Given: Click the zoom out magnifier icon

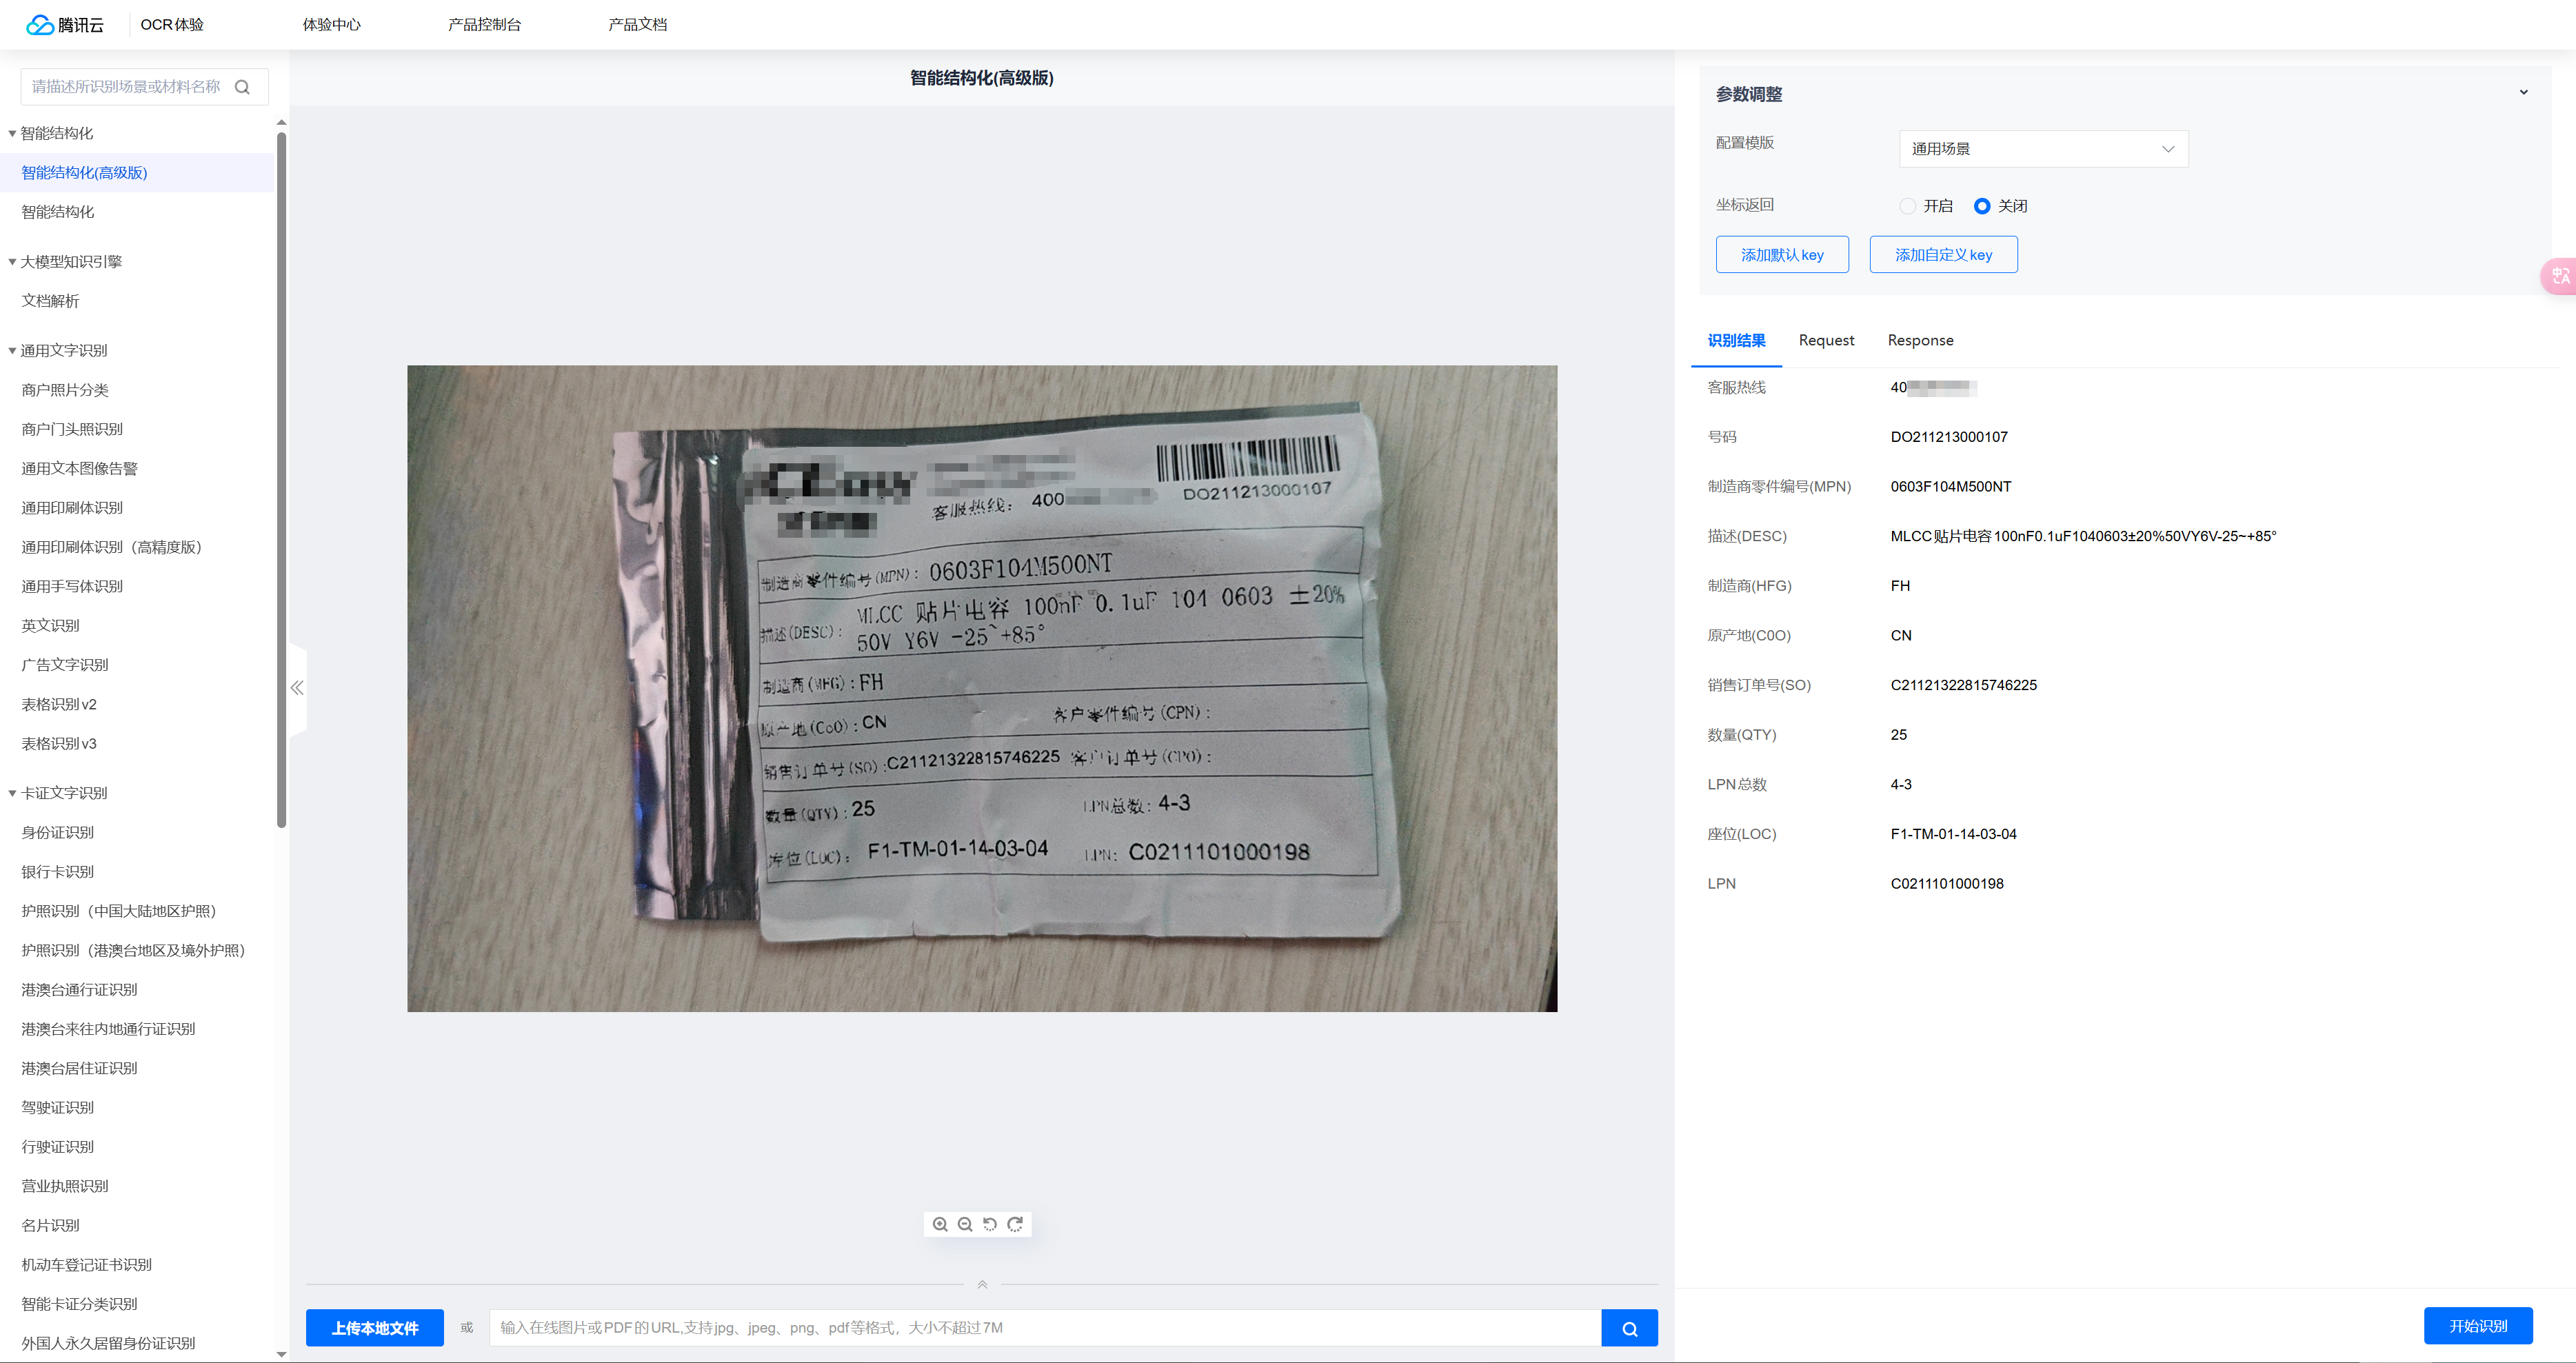Looking at the screenshot, I should 965,1224.
